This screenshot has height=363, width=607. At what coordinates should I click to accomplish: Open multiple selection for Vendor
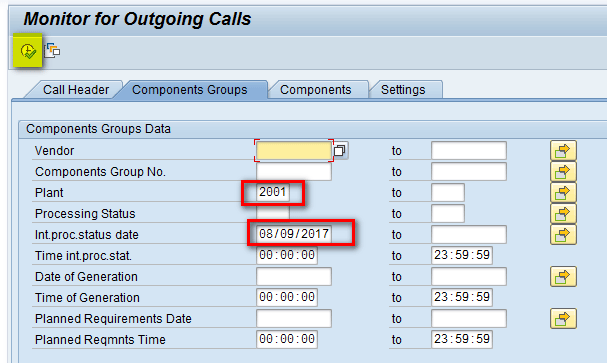(x=563, y=151)
